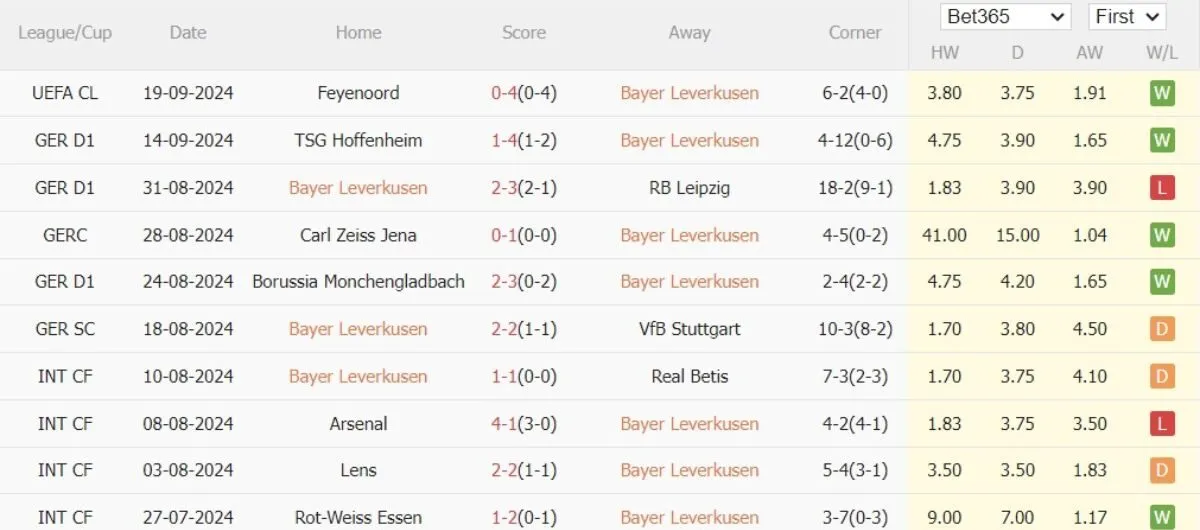The height and width of the screenshot is (530, 1200).
Task: Open the RB Leipzig team link
Action: tap(689, 188)
